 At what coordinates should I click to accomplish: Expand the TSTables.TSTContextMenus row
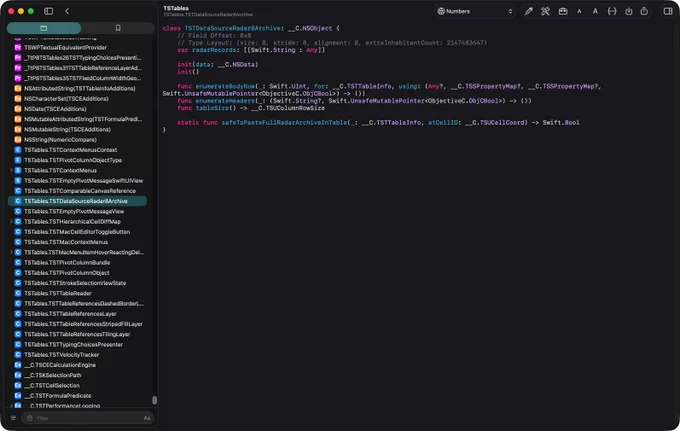[x=11, y=170]
